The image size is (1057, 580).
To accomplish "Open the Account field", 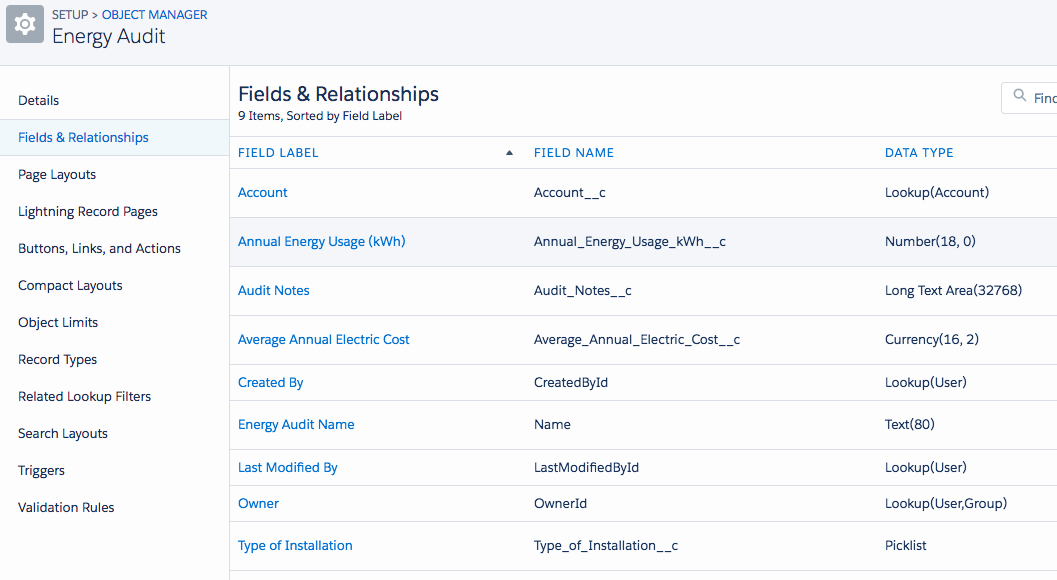I will click(263, 192).
